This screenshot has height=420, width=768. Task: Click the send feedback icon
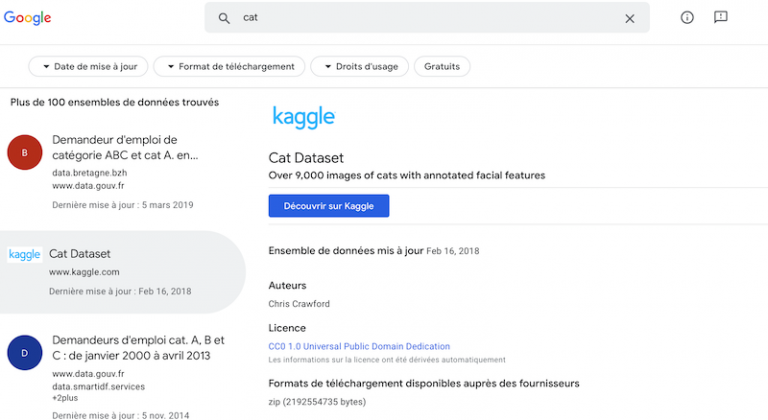[720, 18]
